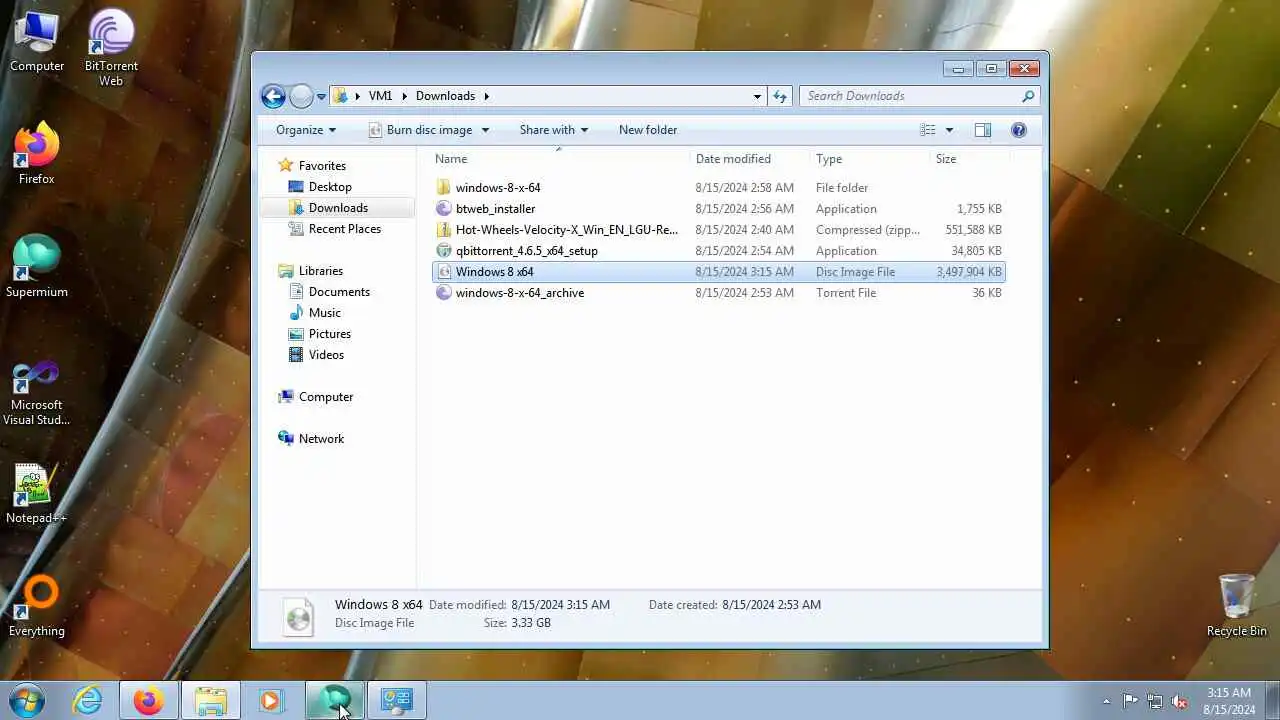Open the control panel taskbar item
Image resolution: width=1280 pixels, height=720 pixels.
[396, 700]
